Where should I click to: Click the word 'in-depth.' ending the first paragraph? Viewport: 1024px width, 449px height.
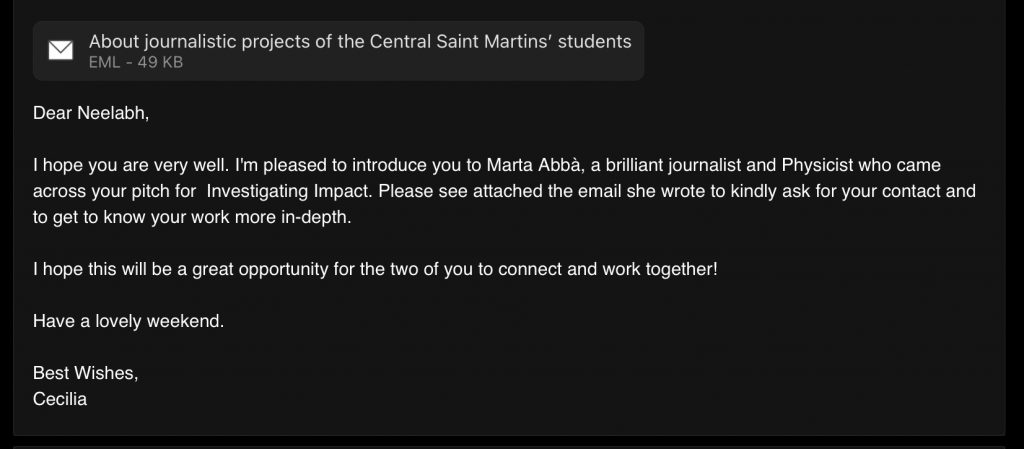tap(316, 217)
